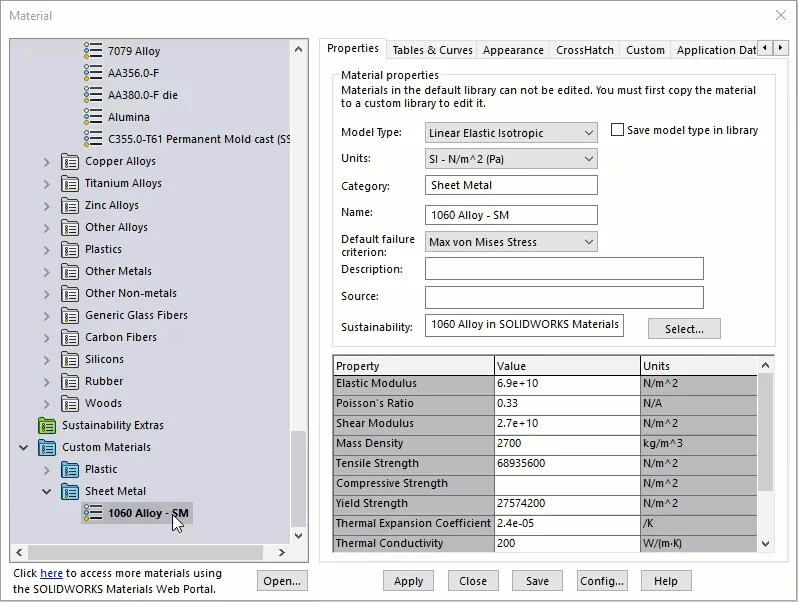Viewport: 798px width, 602px height.
Task: Click the Woods category folder icon
Action: (70, 403)
